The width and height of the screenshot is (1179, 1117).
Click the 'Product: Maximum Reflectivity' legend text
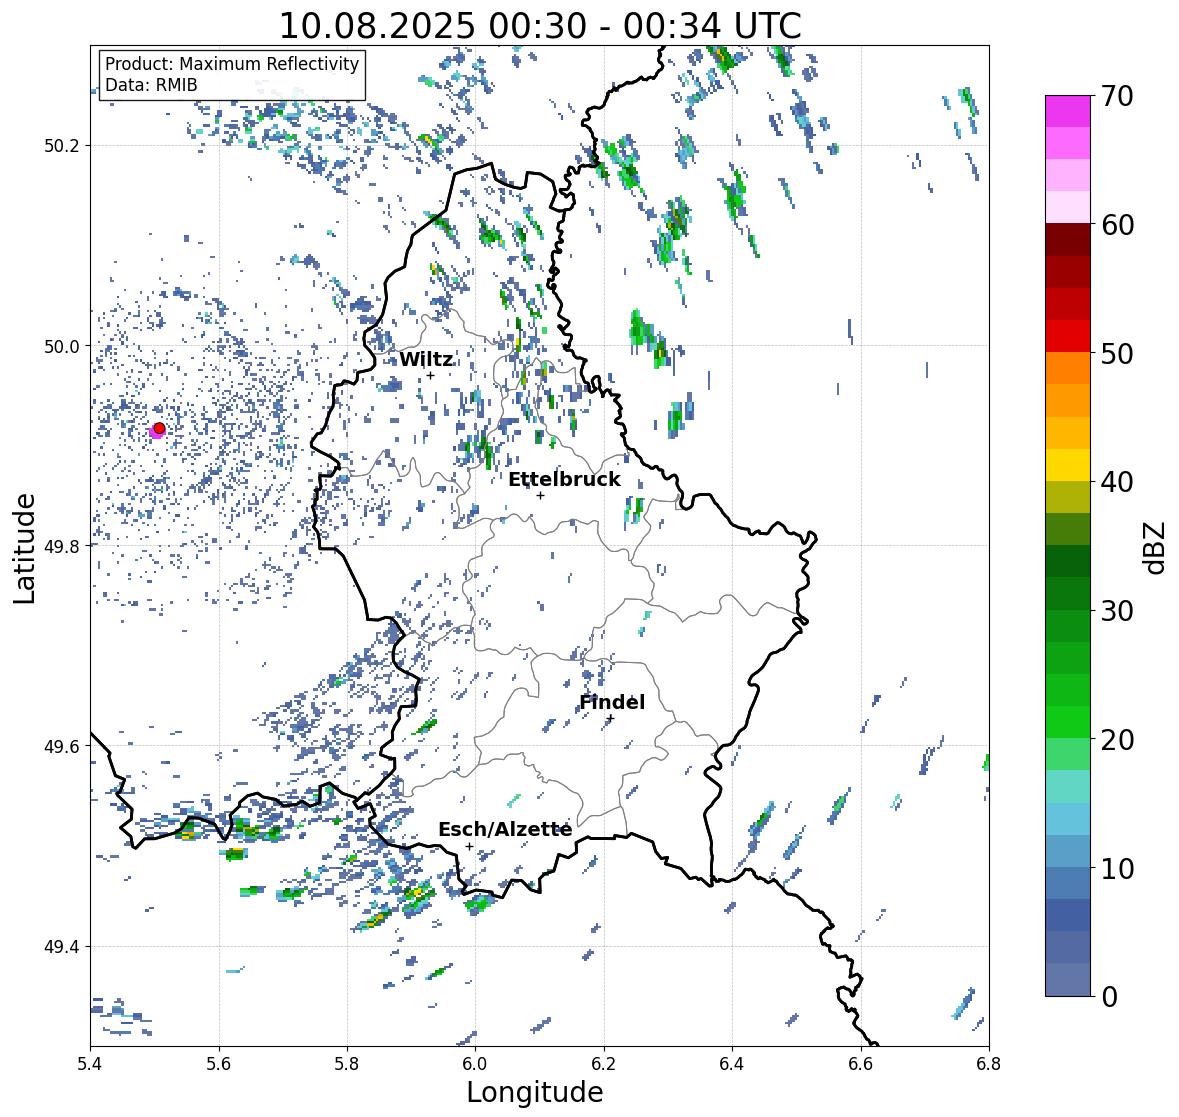point(232,64)
